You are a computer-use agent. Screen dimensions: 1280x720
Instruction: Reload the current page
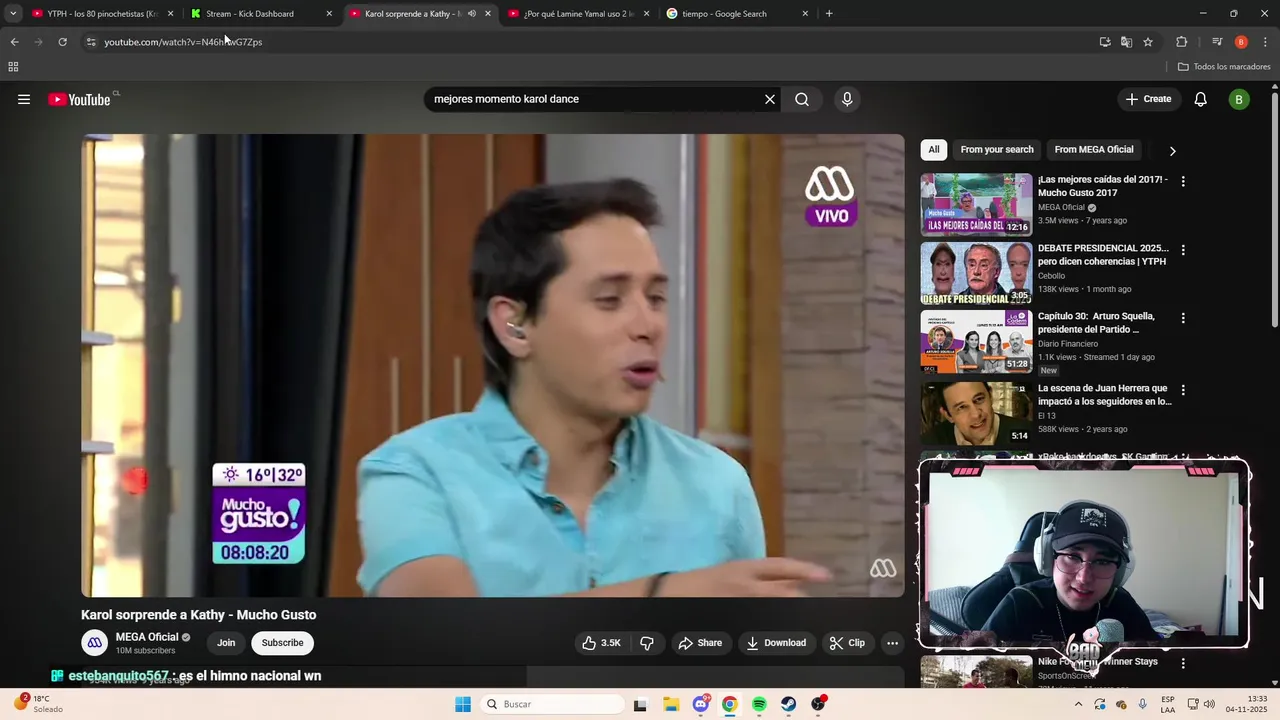(x=62, y=42)
